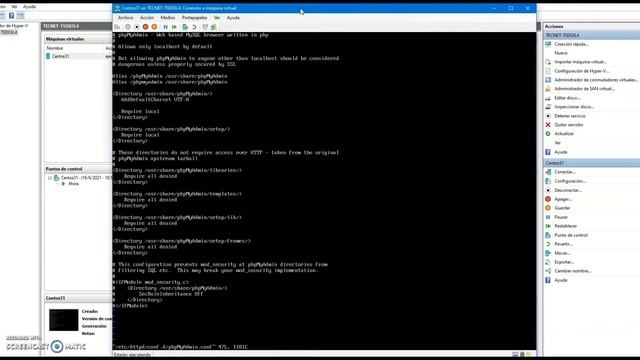The image size is (640, 360).
Task: Send Ctrl+Alt+Del using the VM toolbar icon
Action: (117, 27)
